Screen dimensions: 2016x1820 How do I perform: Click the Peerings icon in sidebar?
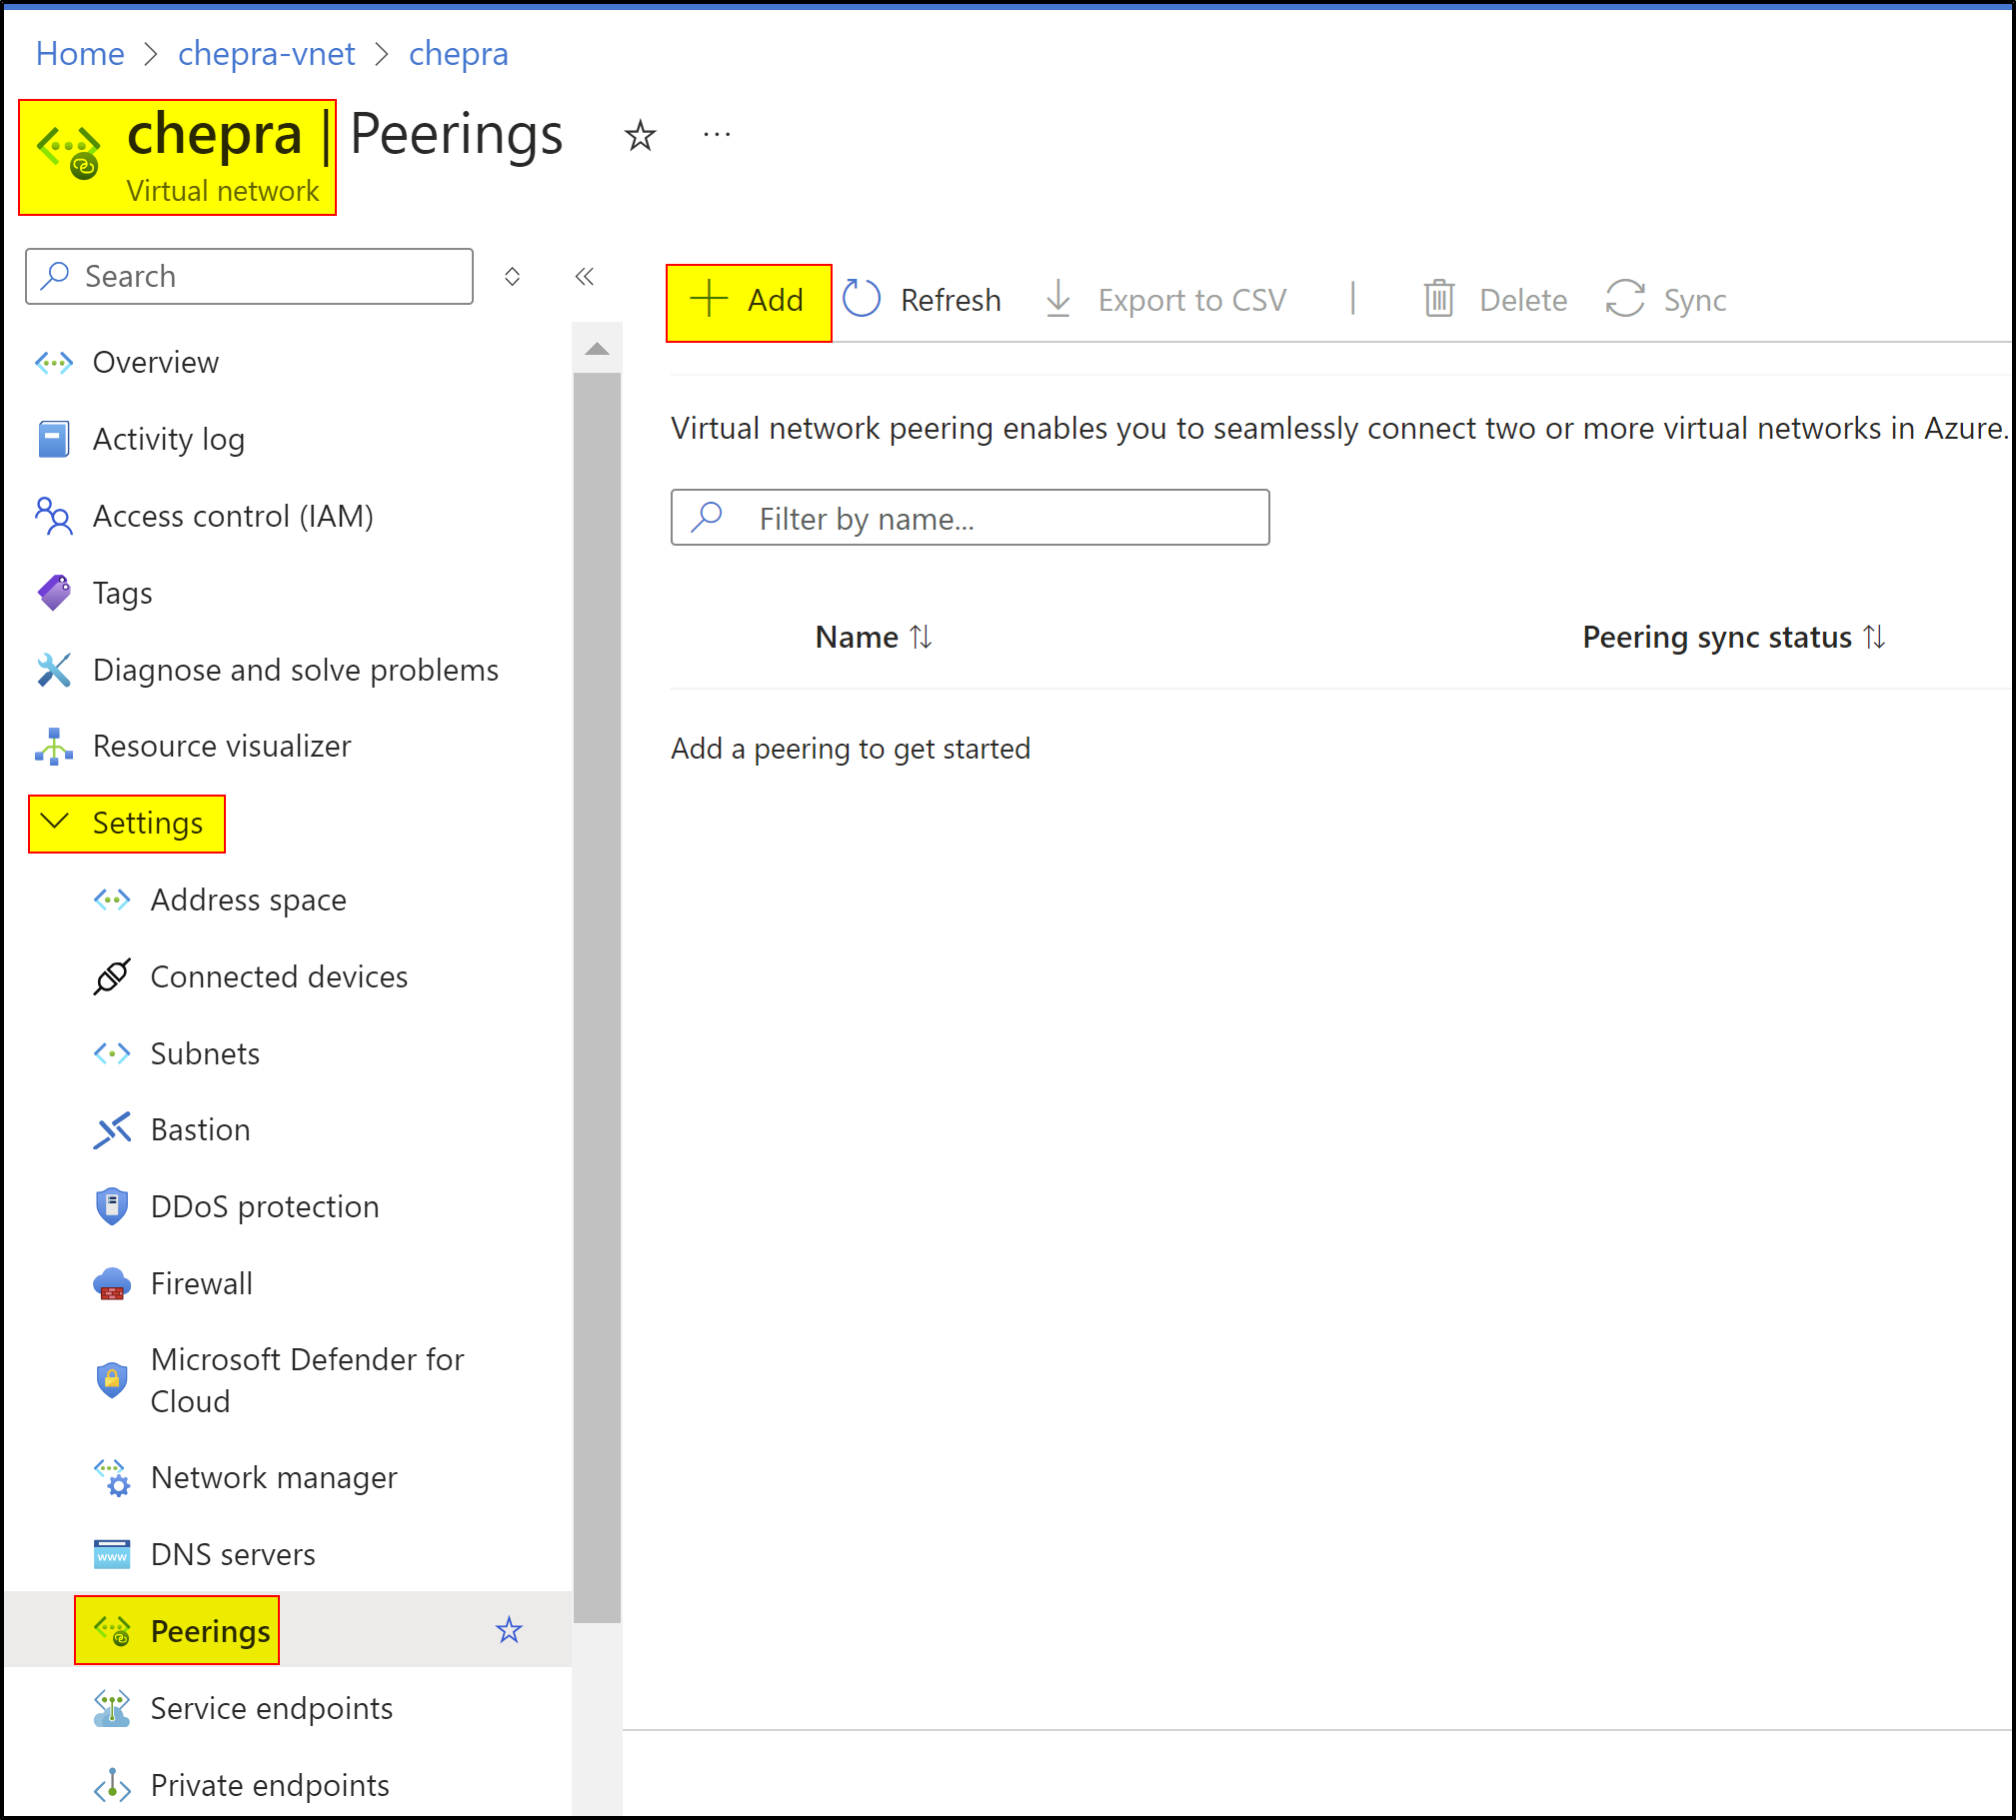(112, 1631)
